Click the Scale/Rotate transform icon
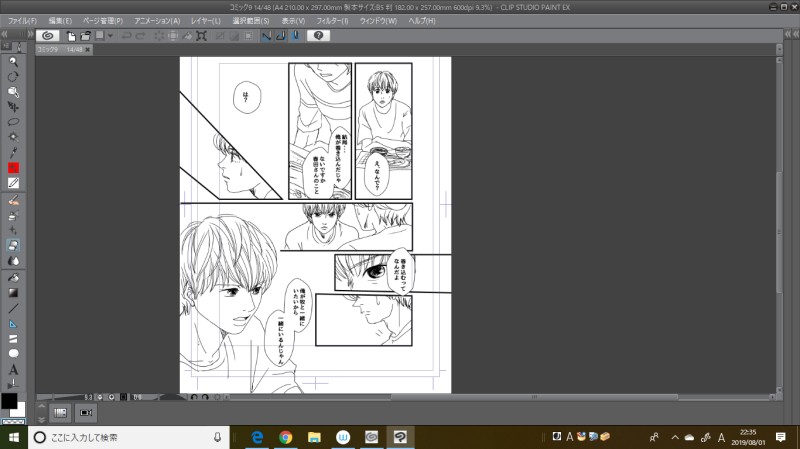Viewport: 800px width, 449px height. (x=202, y=36)
